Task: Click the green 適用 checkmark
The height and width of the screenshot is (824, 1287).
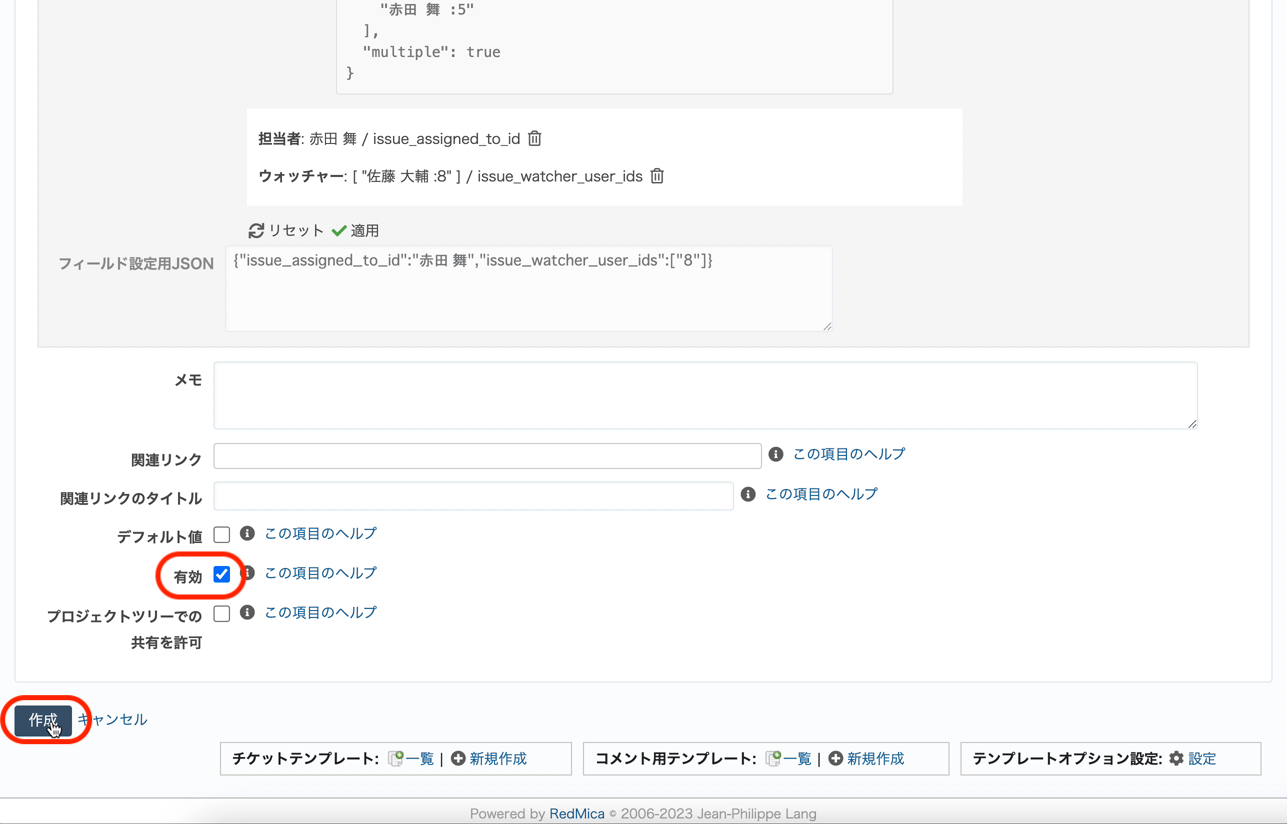Action: point(340,231)
